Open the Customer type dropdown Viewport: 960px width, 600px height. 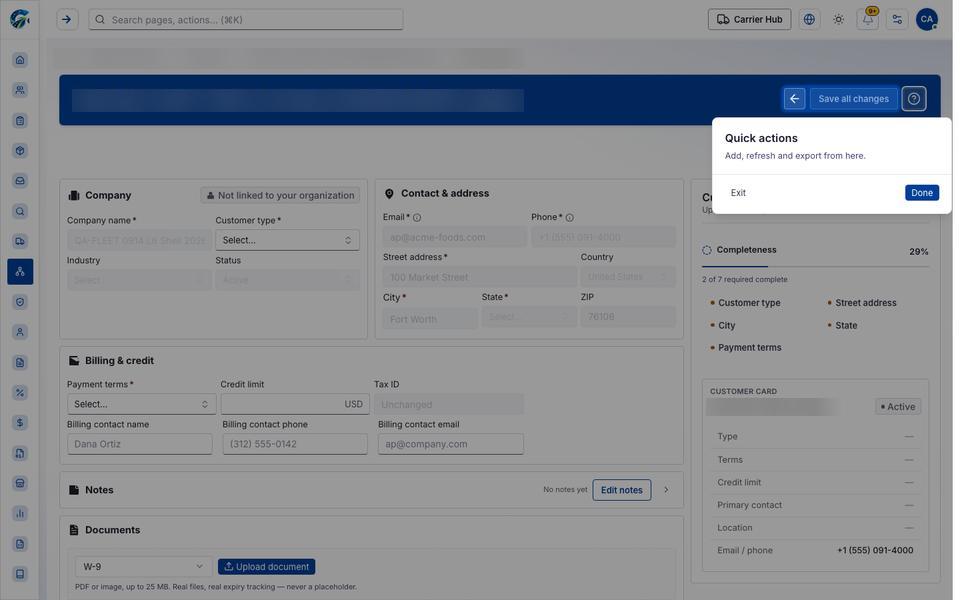287,240
